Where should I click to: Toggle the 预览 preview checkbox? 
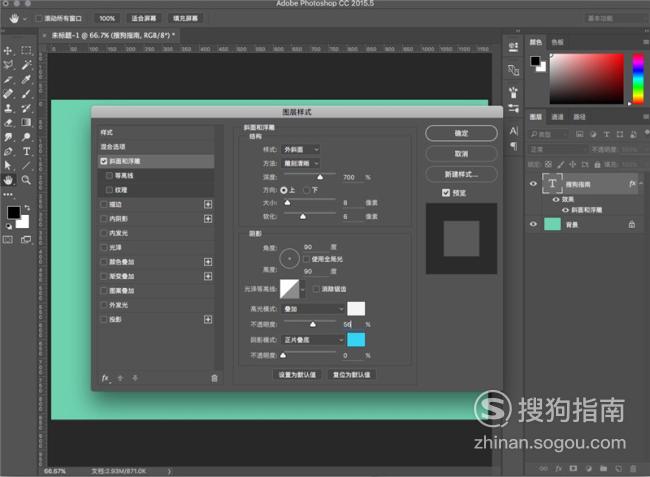446,193
